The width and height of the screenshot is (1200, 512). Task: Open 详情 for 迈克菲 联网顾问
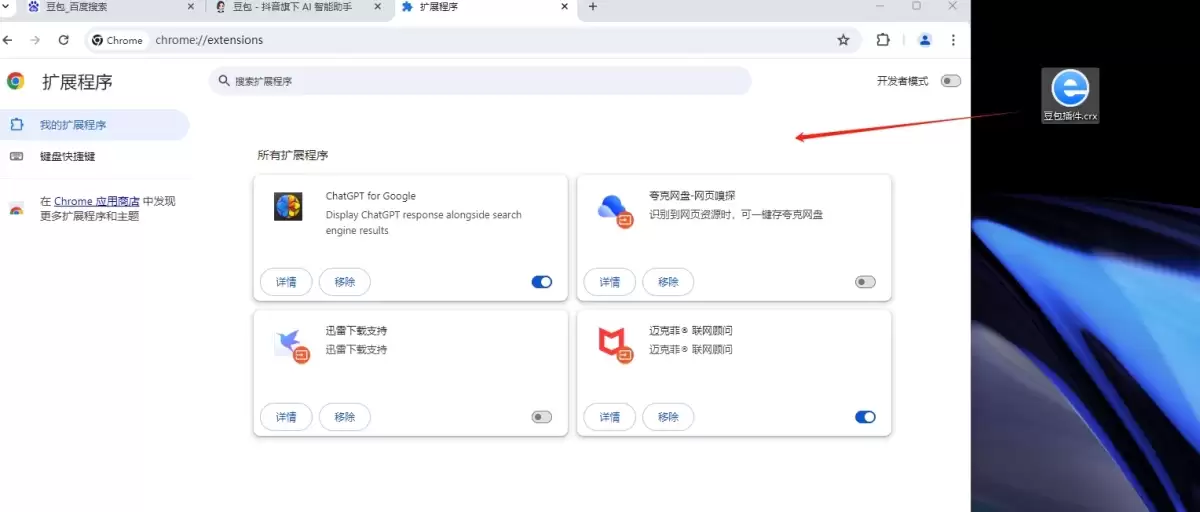click(610, 417)
